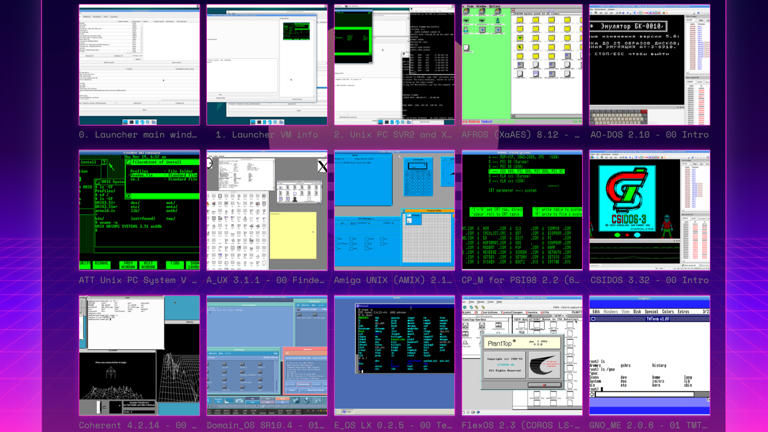Click caption 'AFROS (XaAES) 8.12 - …'
This screenshot has width=768, height=432.
click(521, 134)
